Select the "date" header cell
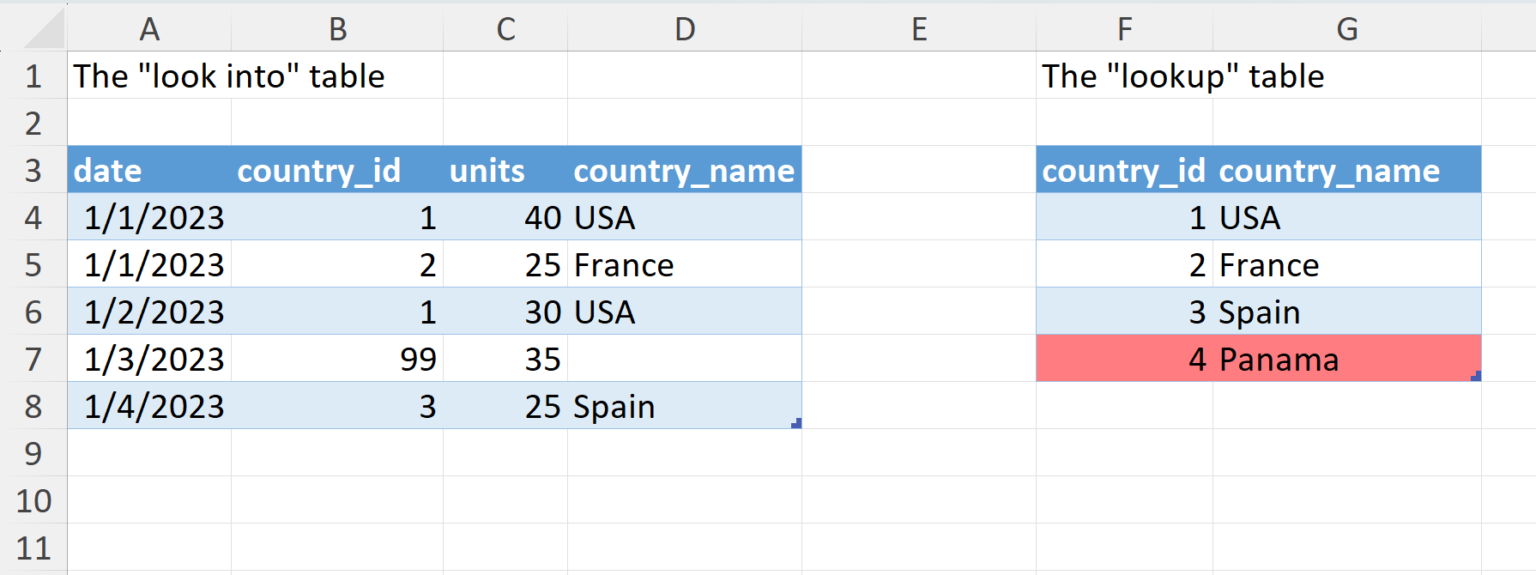Image resolution: width=1536 pixels, height=575 pixels. click(149, 171)
